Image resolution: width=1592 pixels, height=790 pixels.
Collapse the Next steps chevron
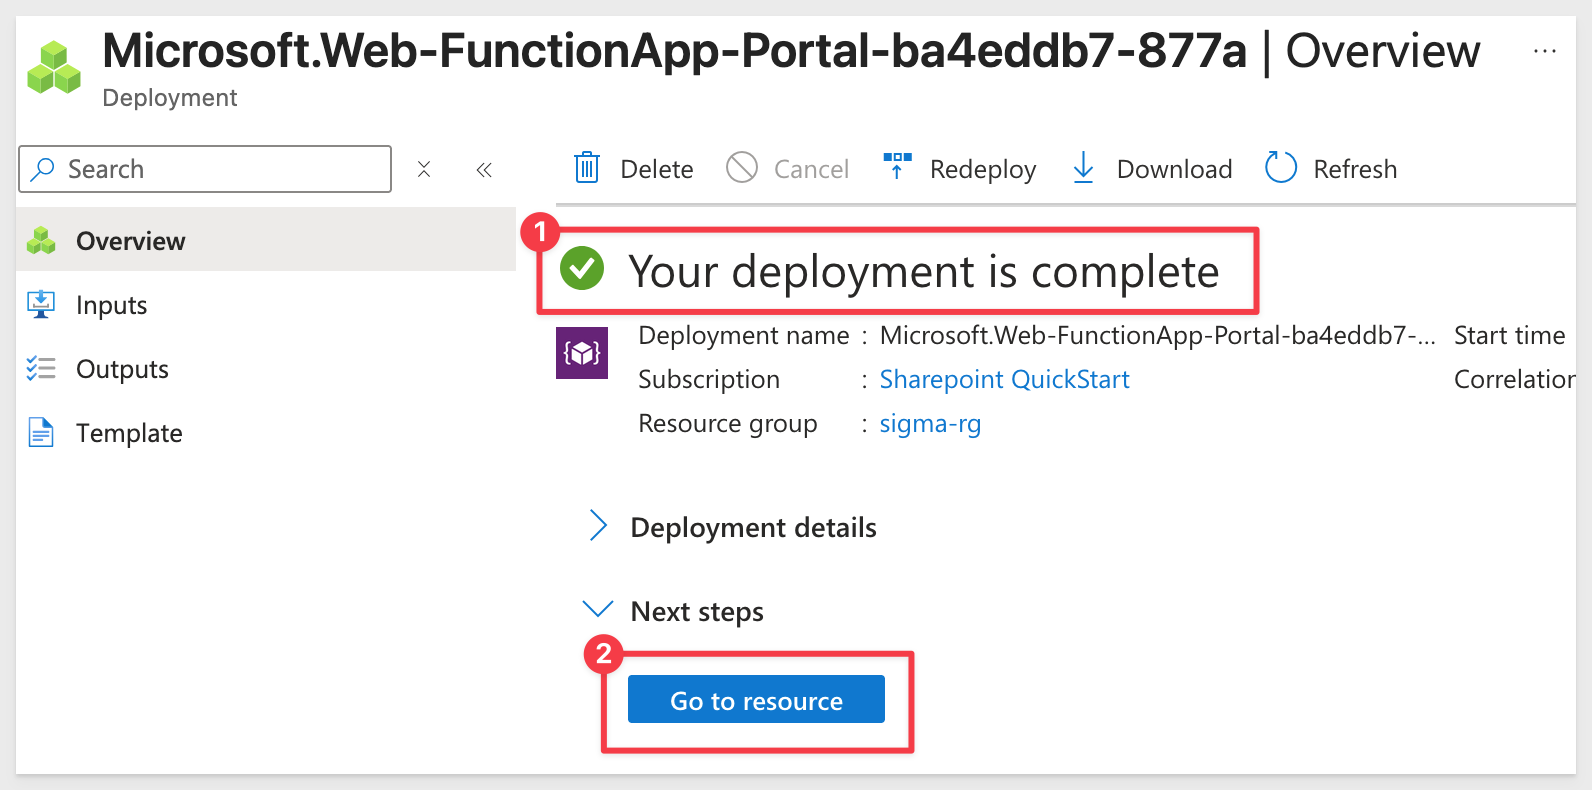click(598, 609)
